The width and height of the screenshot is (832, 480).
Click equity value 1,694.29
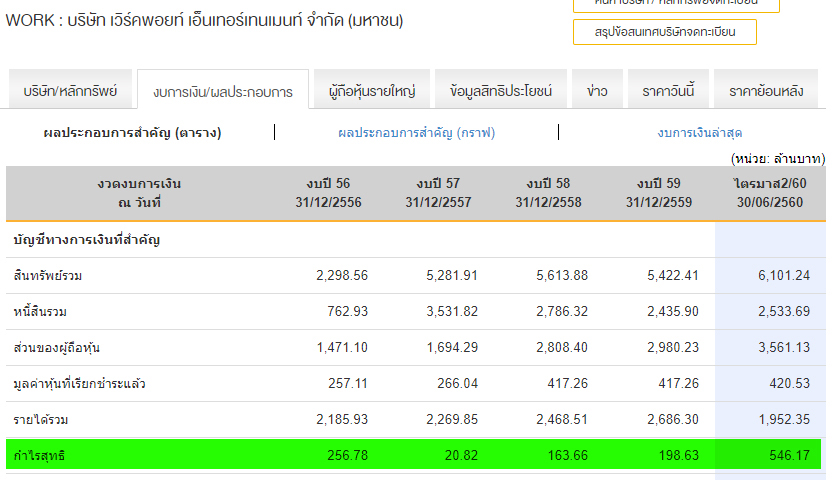coord(452,347)
